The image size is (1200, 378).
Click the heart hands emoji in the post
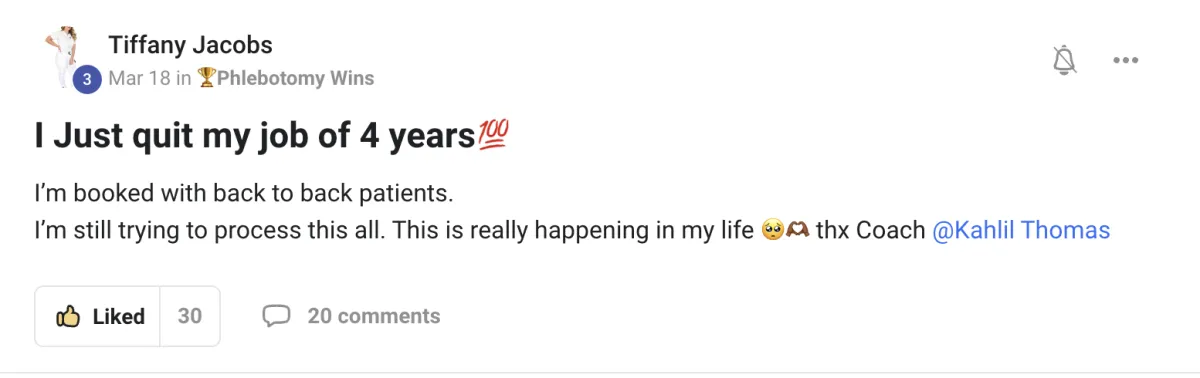[x=797, y=231]
